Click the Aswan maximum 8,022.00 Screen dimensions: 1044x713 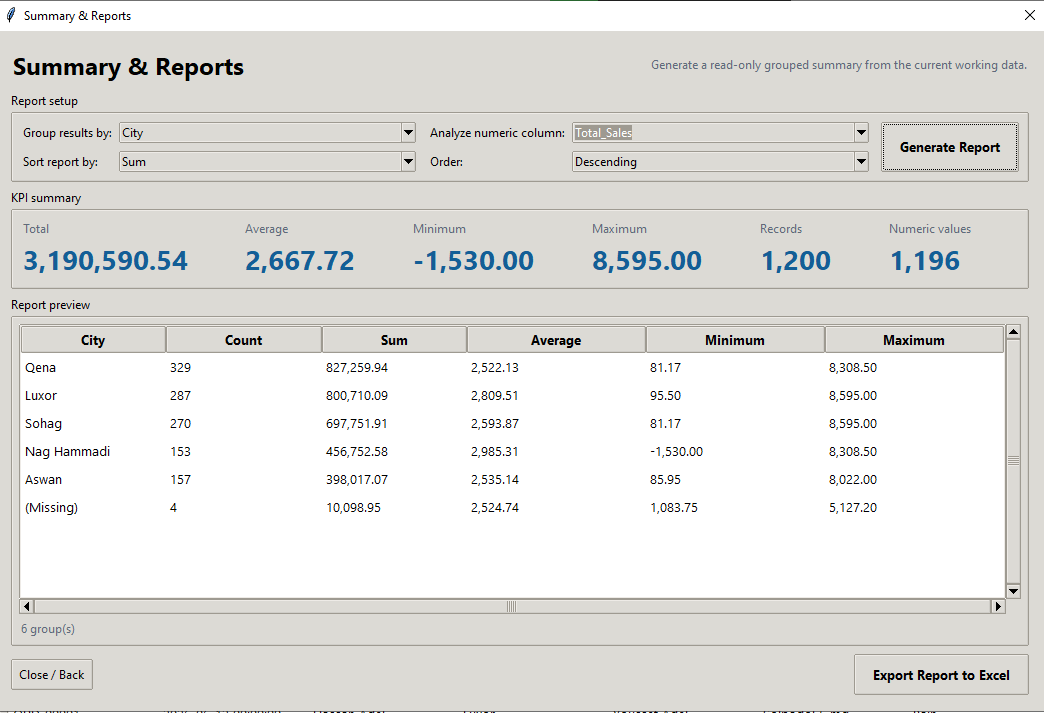click(x=853, y=479)
